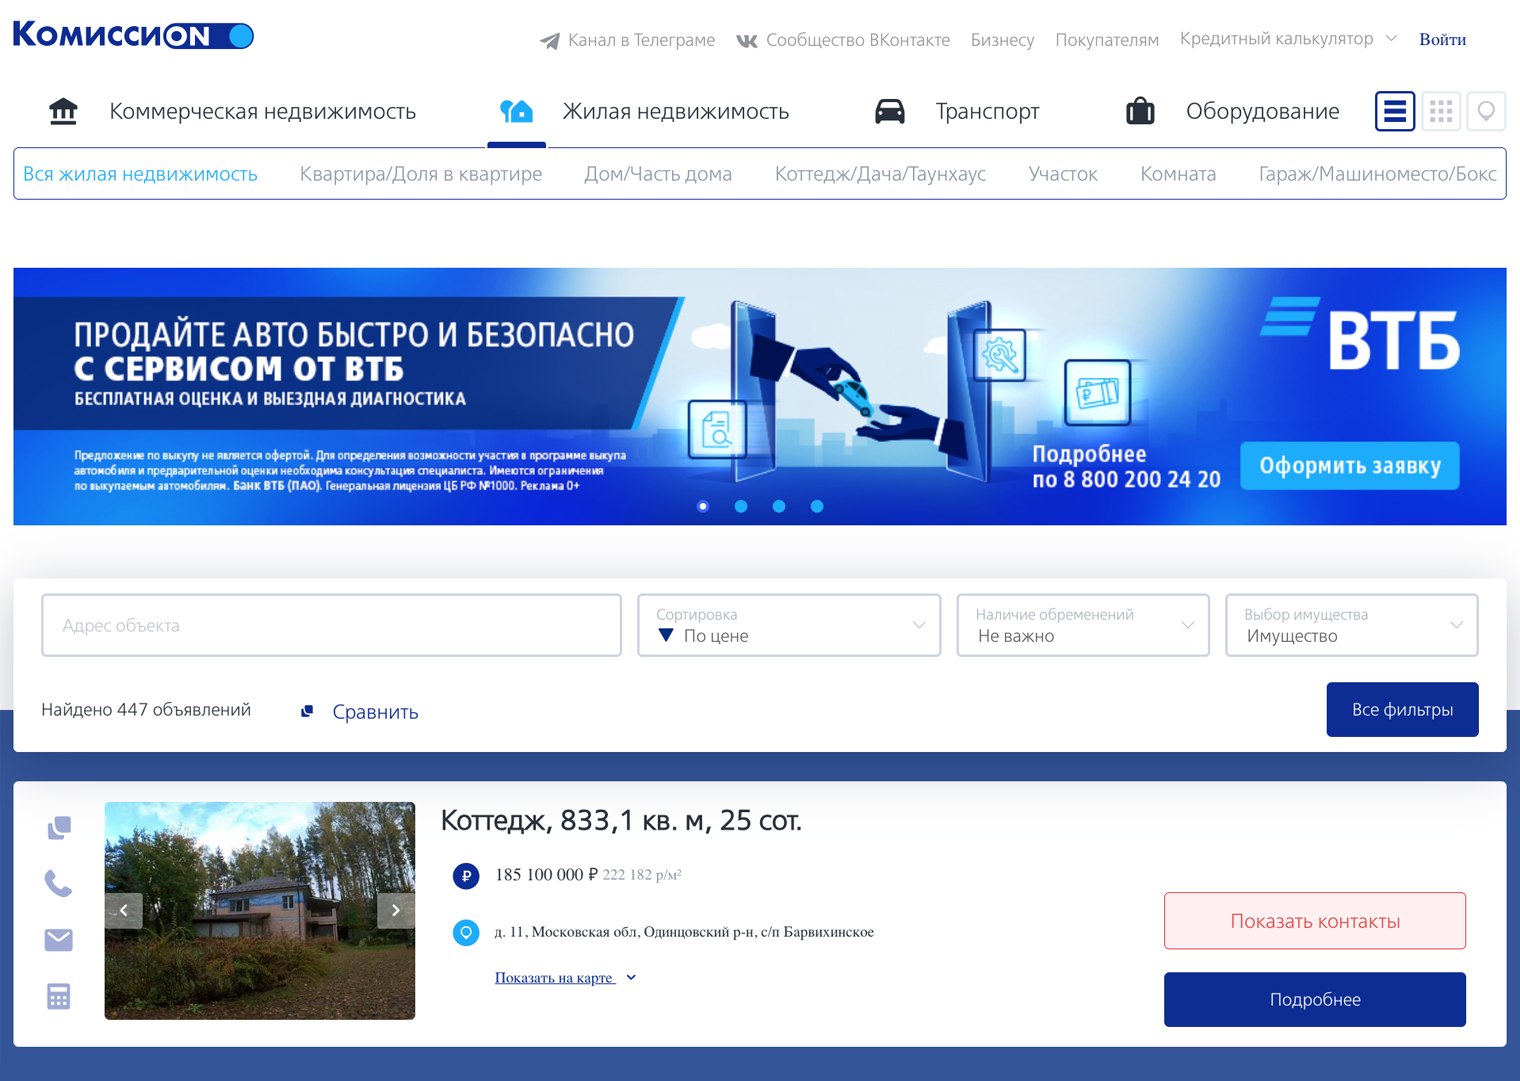Click Оформить заявку on VTB banner
The height and width of the screenshot is (1081, 1520).
(1349, 466)
